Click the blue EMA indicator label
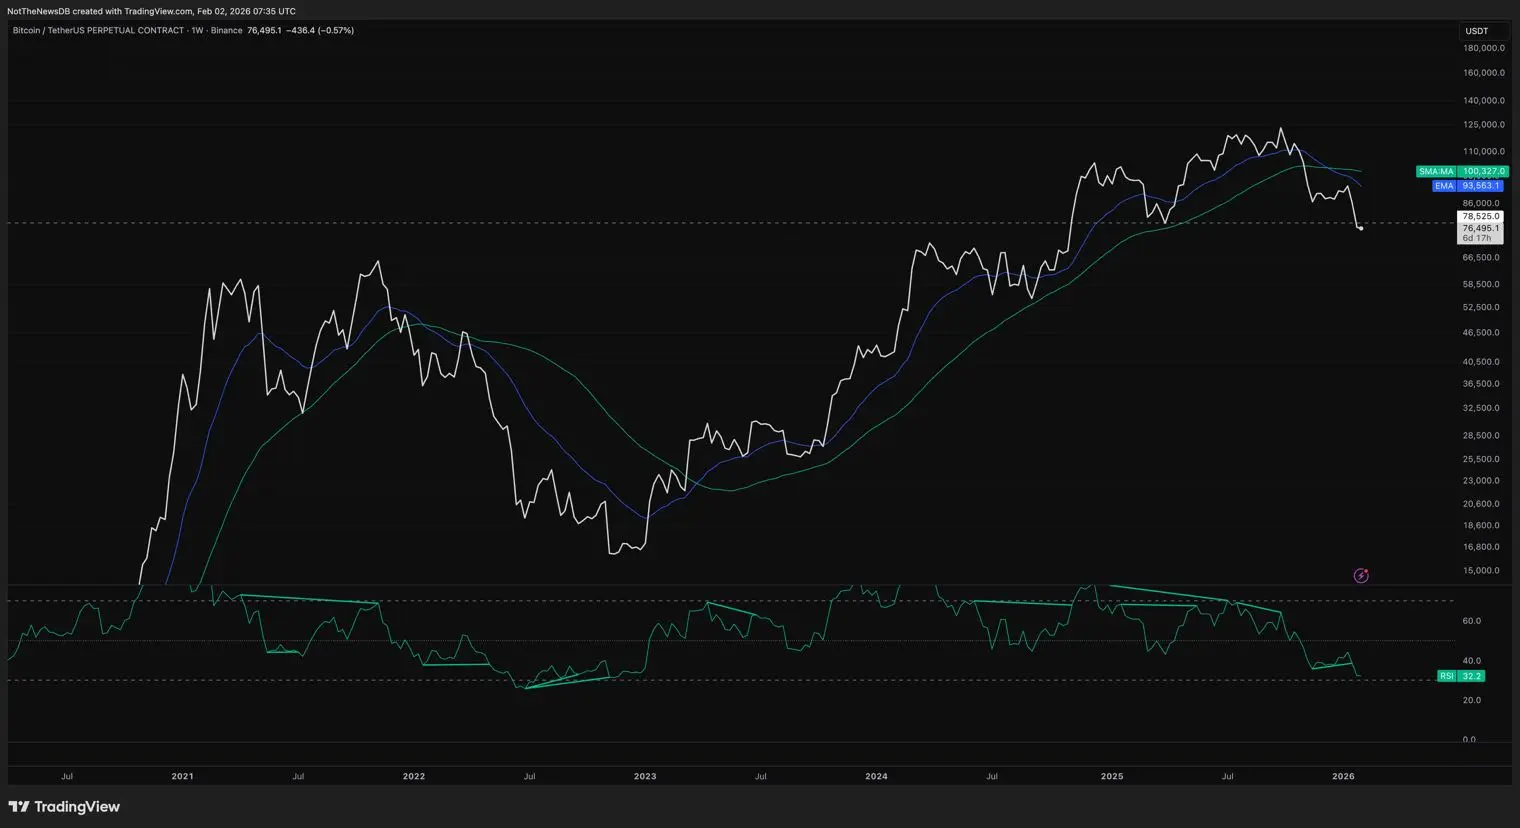1520x828 pixels. click(x=1444, y=186)
